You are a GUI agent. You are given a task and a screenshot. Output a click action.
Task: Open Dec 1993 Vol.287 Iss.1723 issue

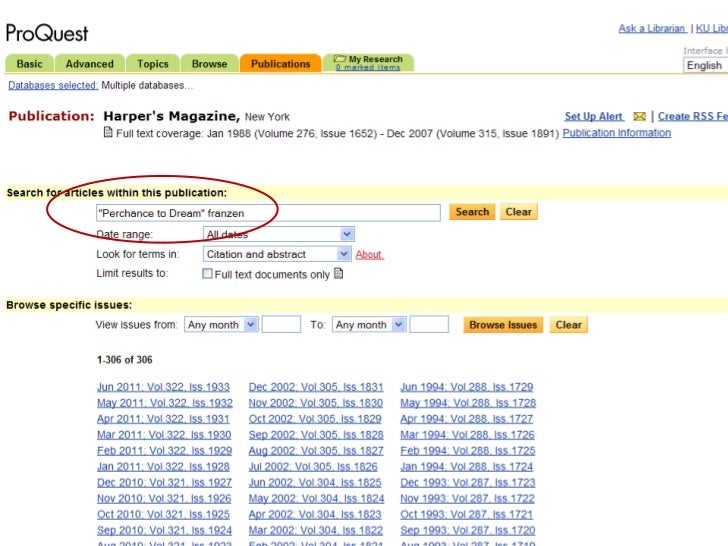coord(468,483)
